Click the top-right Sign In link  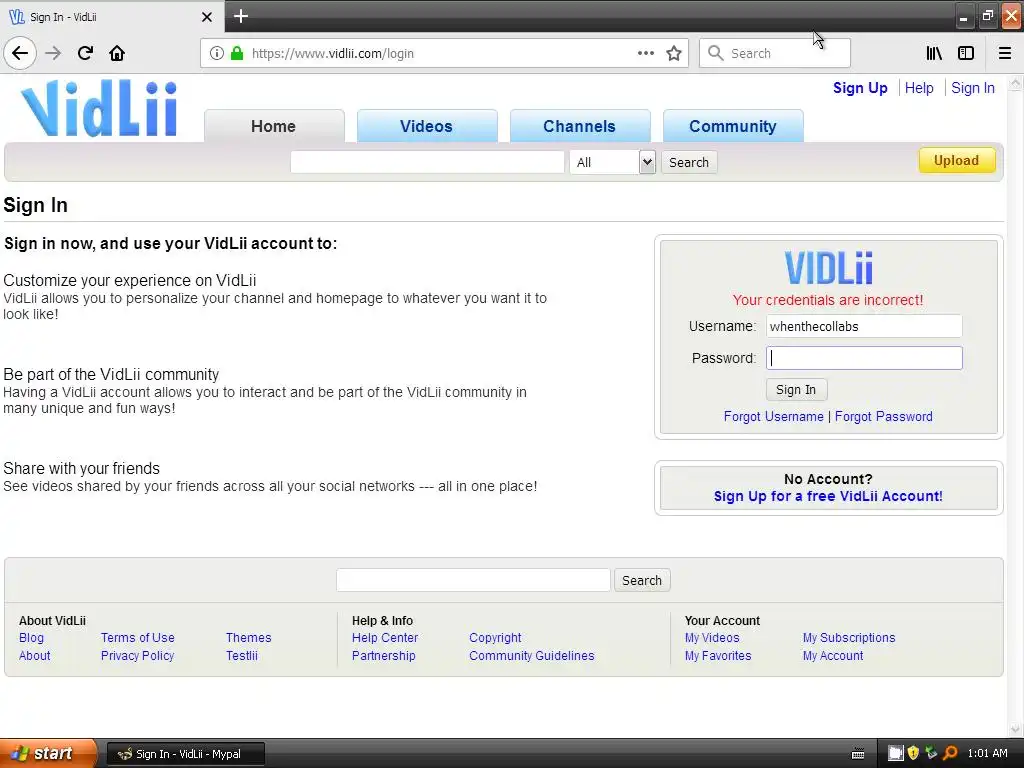972,88
